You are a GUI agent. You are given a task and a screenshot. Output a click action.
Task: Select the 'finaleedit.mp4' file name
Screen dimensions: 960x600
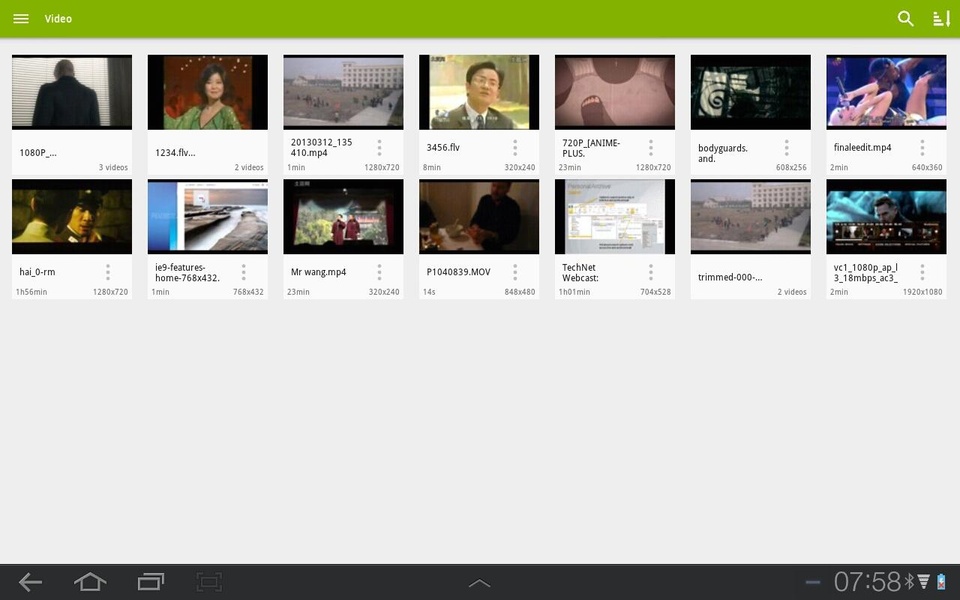[x=863, y=148]
